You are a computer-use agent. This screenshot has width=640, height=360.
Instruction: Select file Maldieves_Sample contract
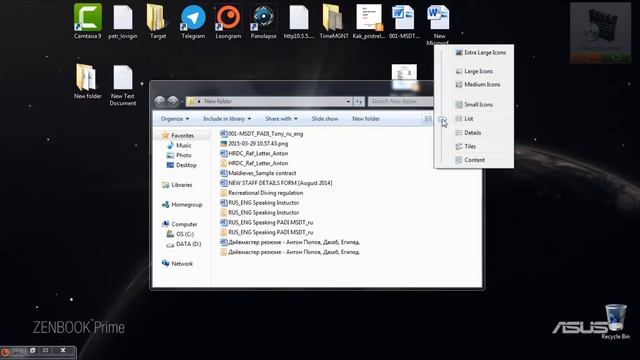pos(258,173)
